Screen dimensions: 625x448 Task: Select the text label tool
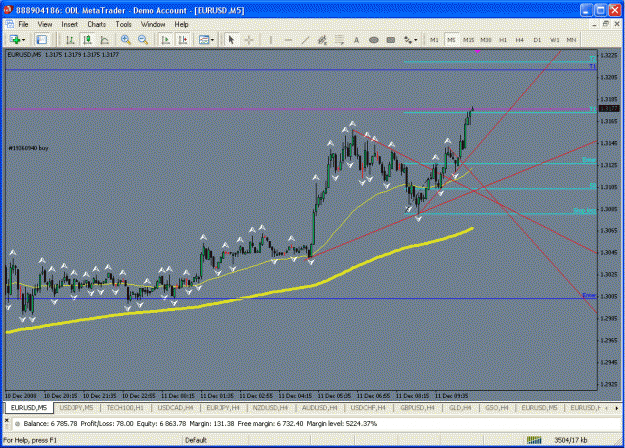coord(391,40)
